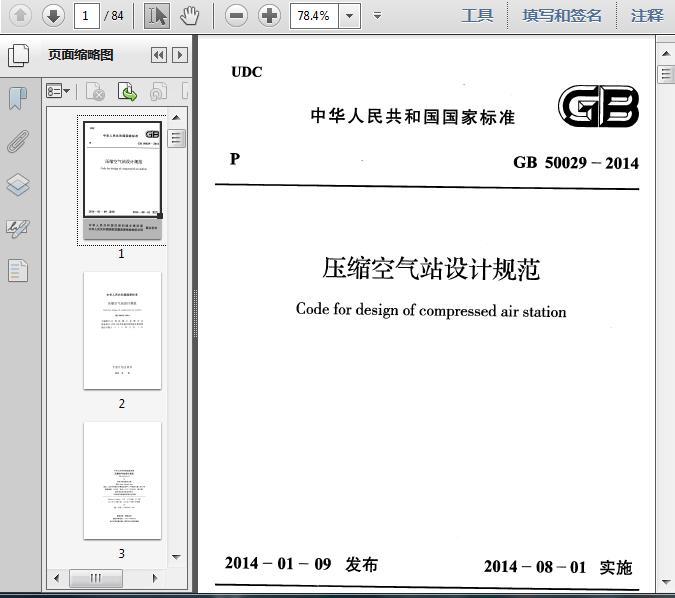Go to previous page with up arrow
The width and height of the screenshot is (675, 598).
(x=20, y=16)
